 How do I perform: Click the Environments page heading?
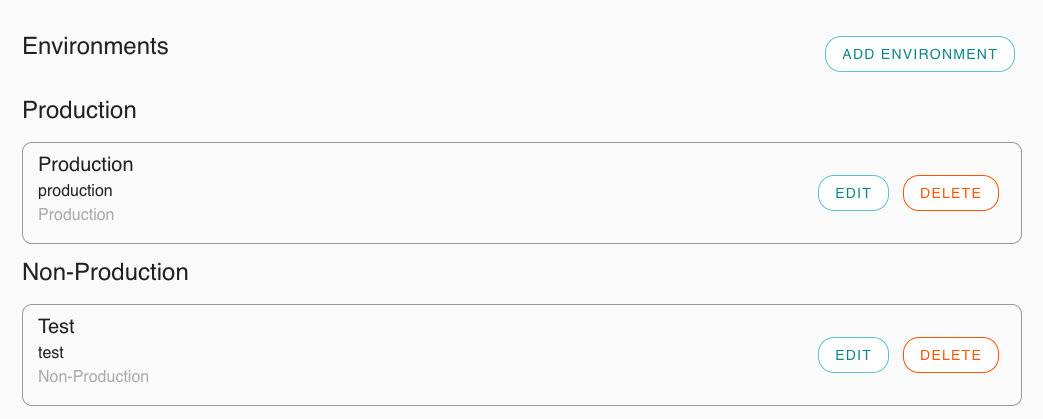95,46
